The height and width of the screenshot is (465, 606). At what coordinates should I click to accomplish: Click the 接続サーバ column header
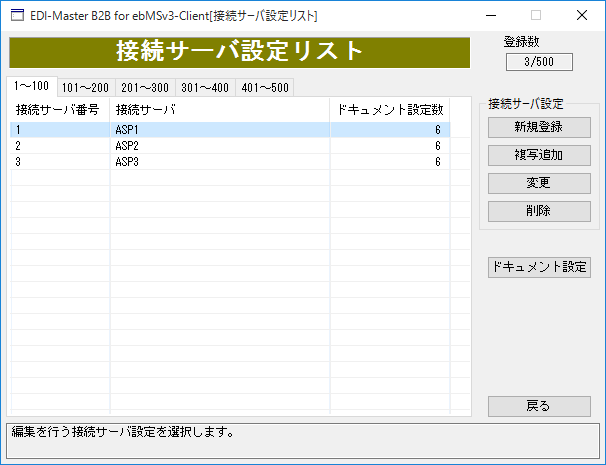[219, 108]
